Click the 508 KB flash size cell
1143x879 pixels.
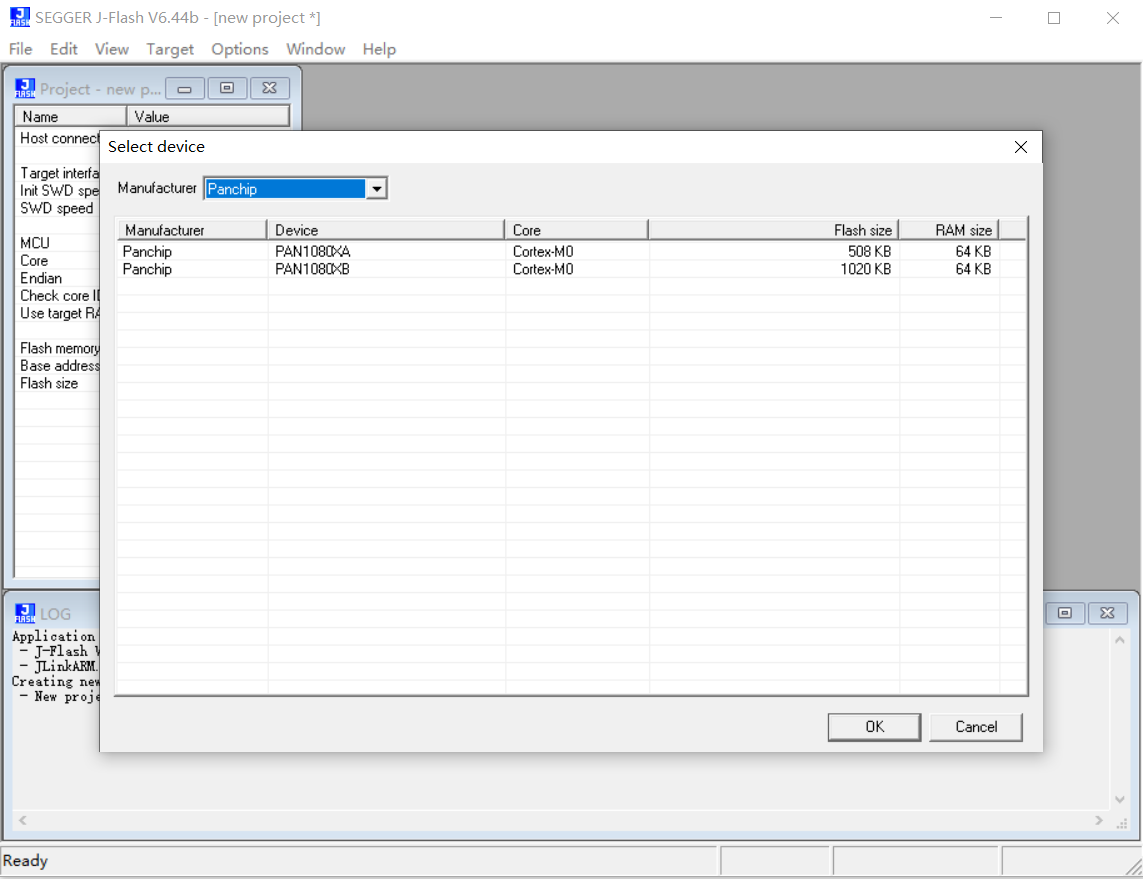(x=869, y=251)
